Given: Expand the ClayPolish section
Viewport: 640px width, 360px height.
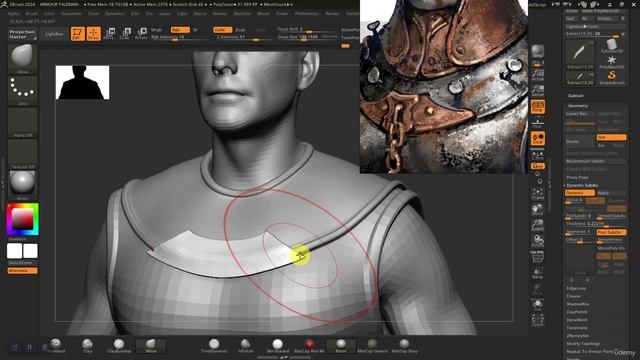Looking at the screenshot, I should pyautogui.click(x=577, y=312).
